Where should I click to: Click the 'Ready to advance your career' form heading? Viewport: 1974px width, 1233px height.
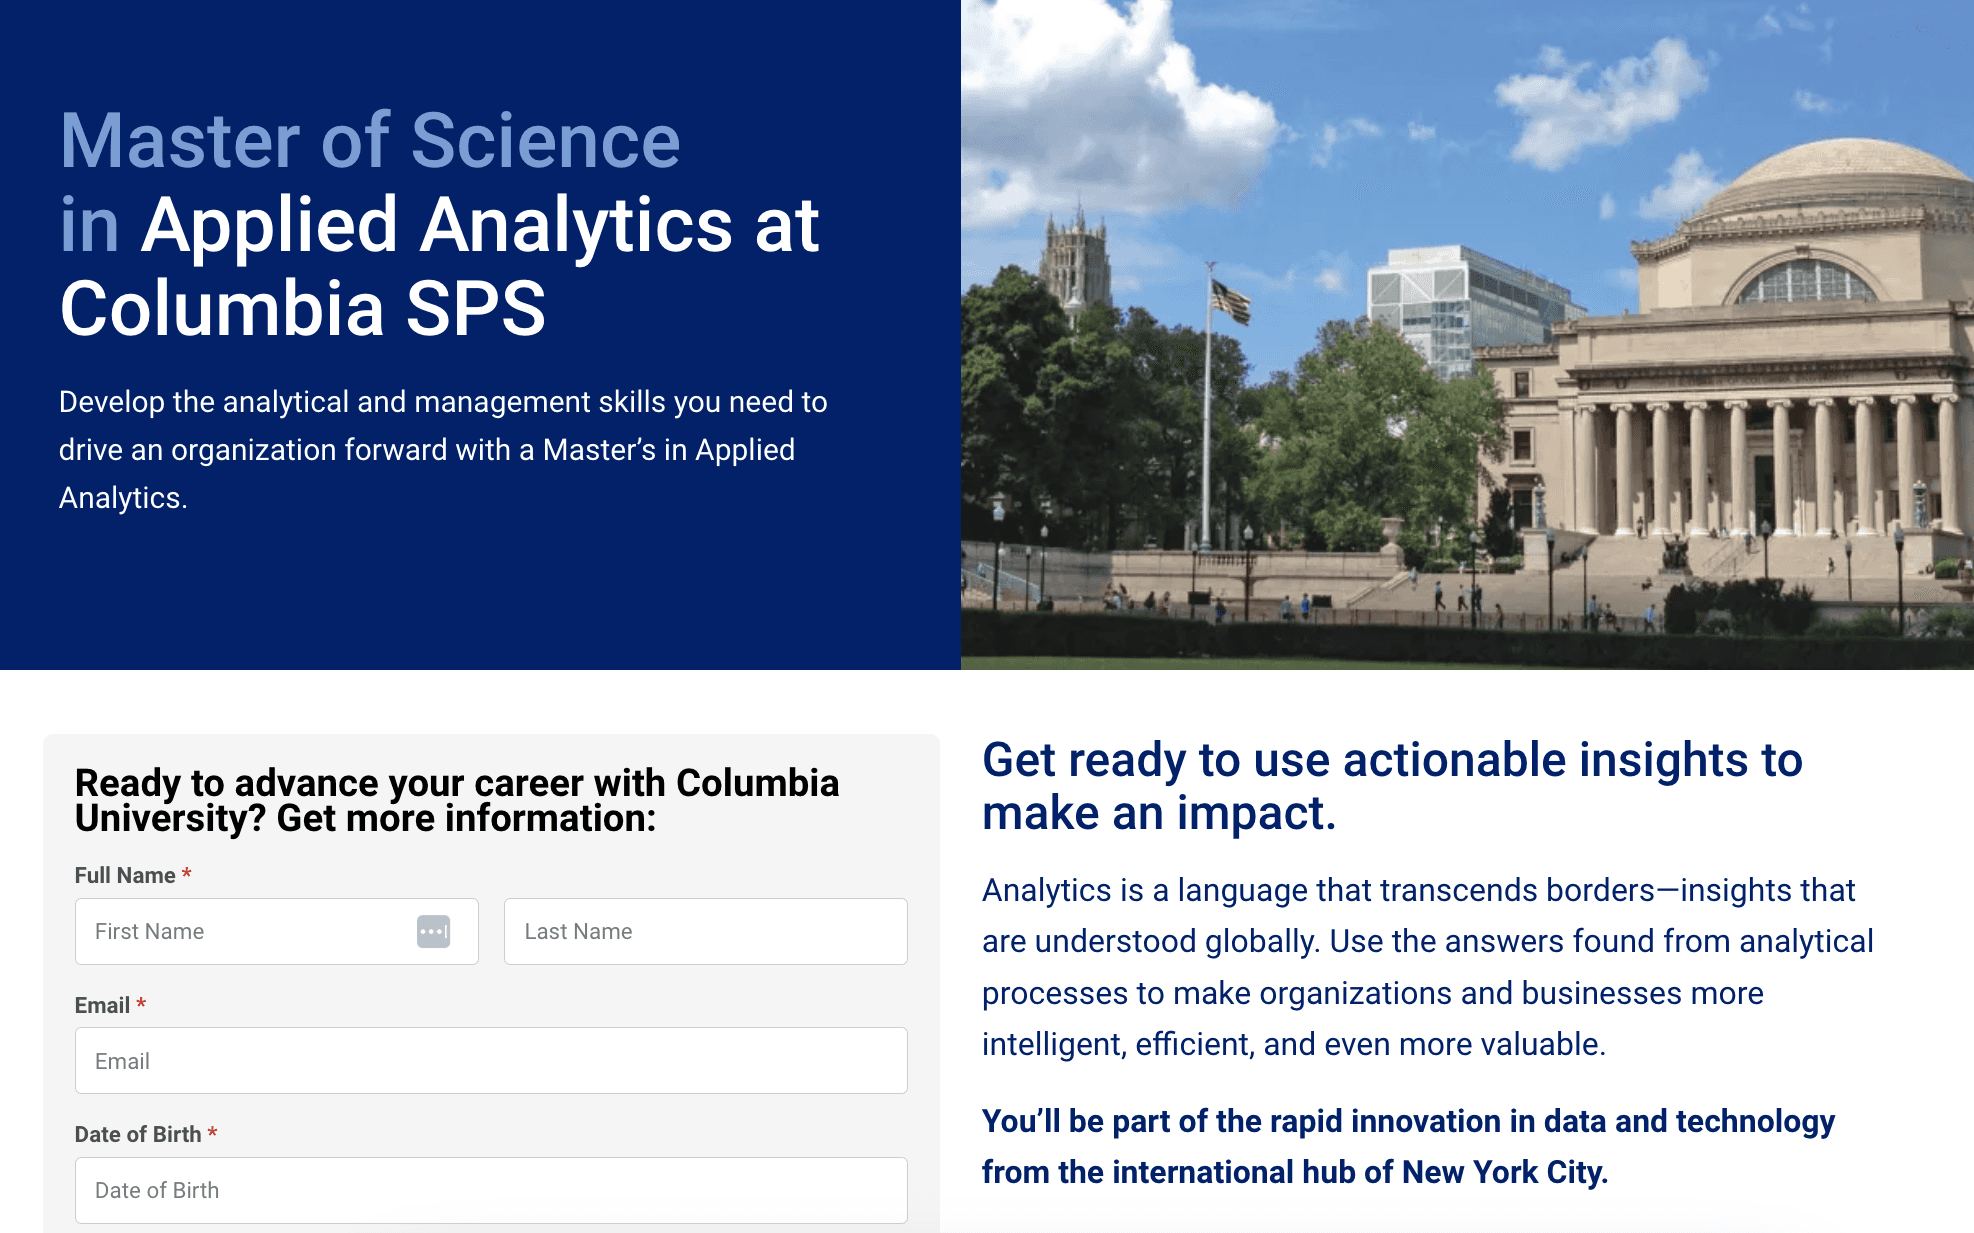point(457,800)
